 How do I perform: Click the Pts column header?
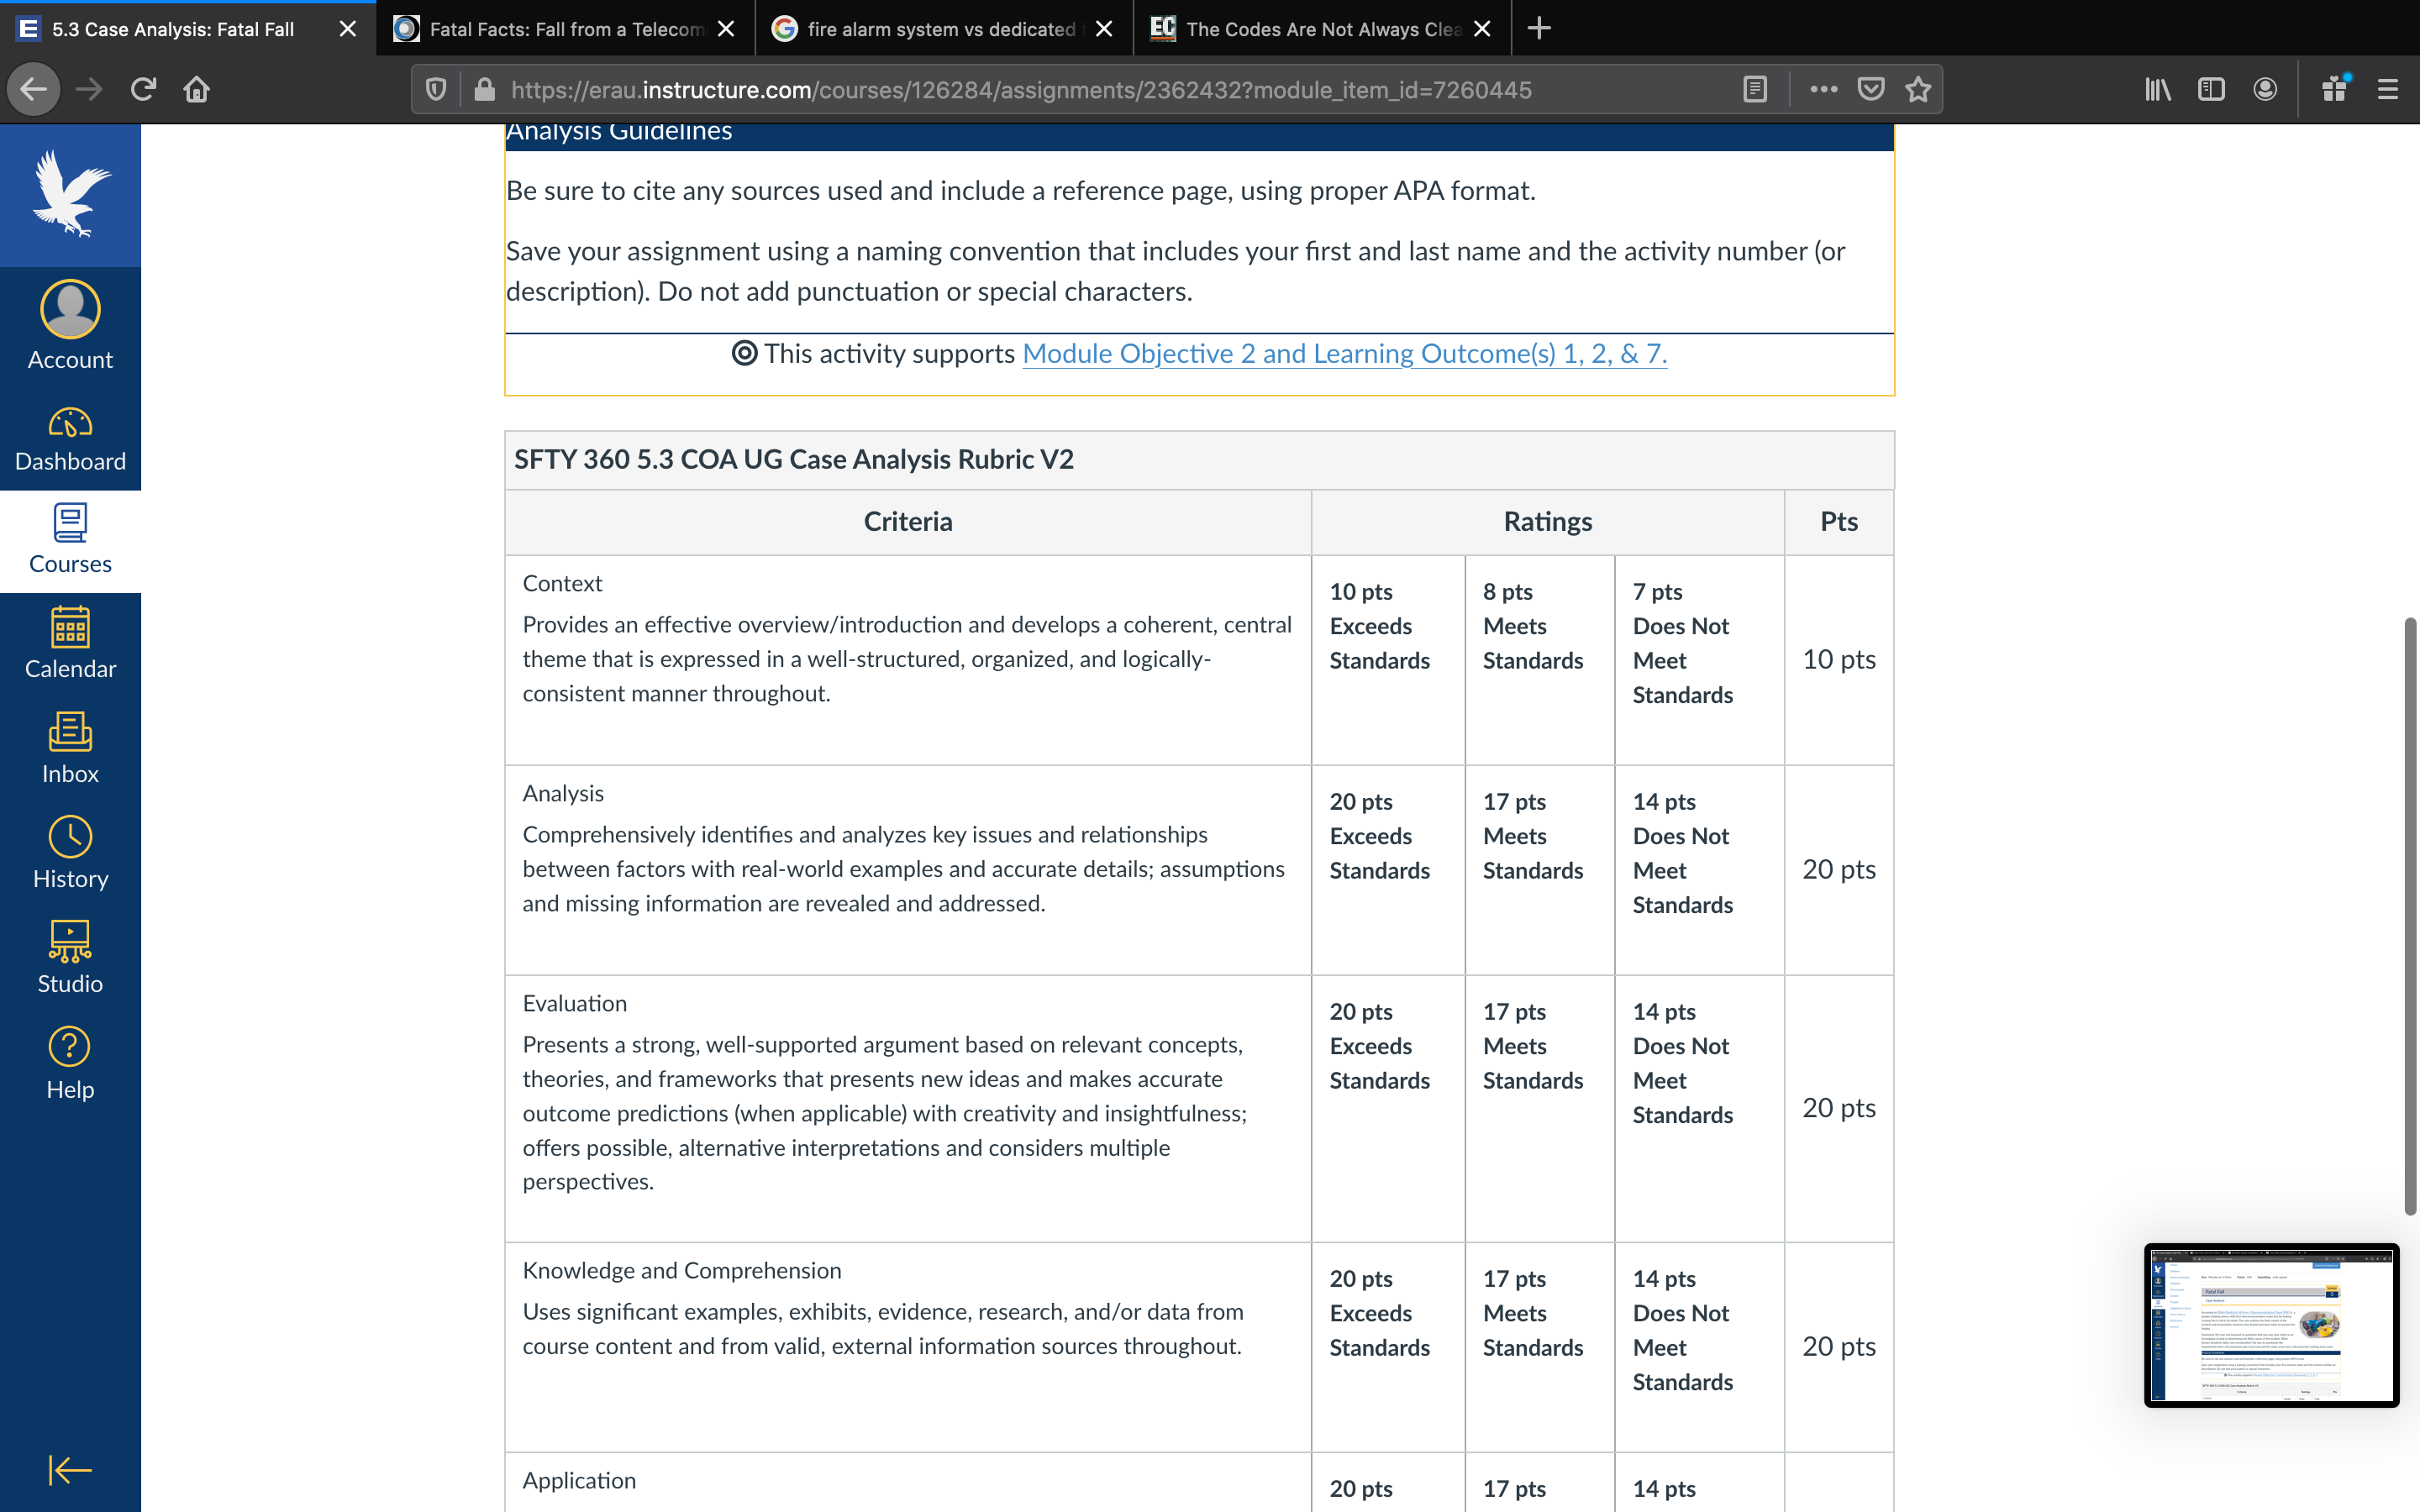pyautogui.click(x=1839, y=522)
